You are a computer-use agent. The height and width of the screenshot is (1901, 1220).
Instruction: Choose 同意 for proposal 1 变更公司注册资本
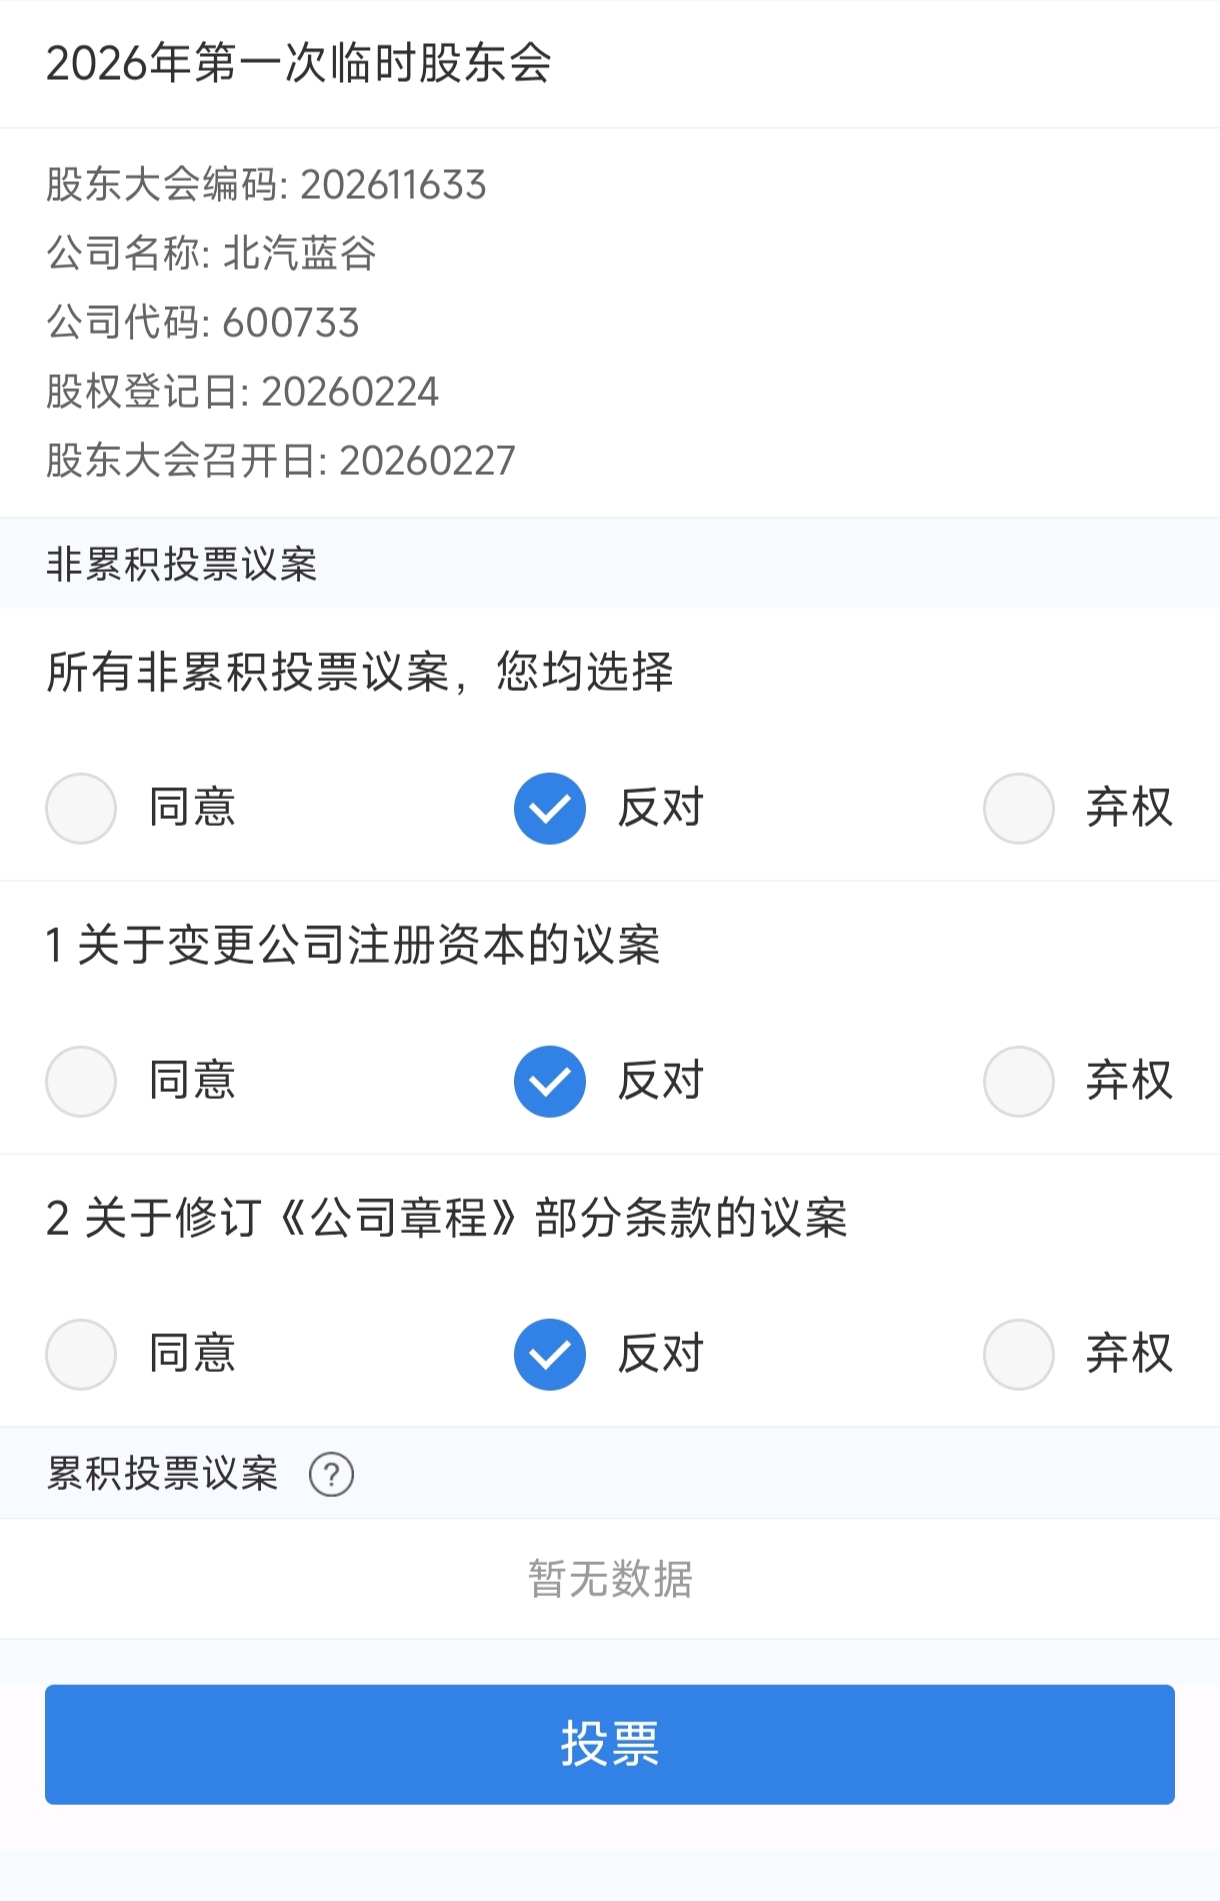[x=81, y=1081]
